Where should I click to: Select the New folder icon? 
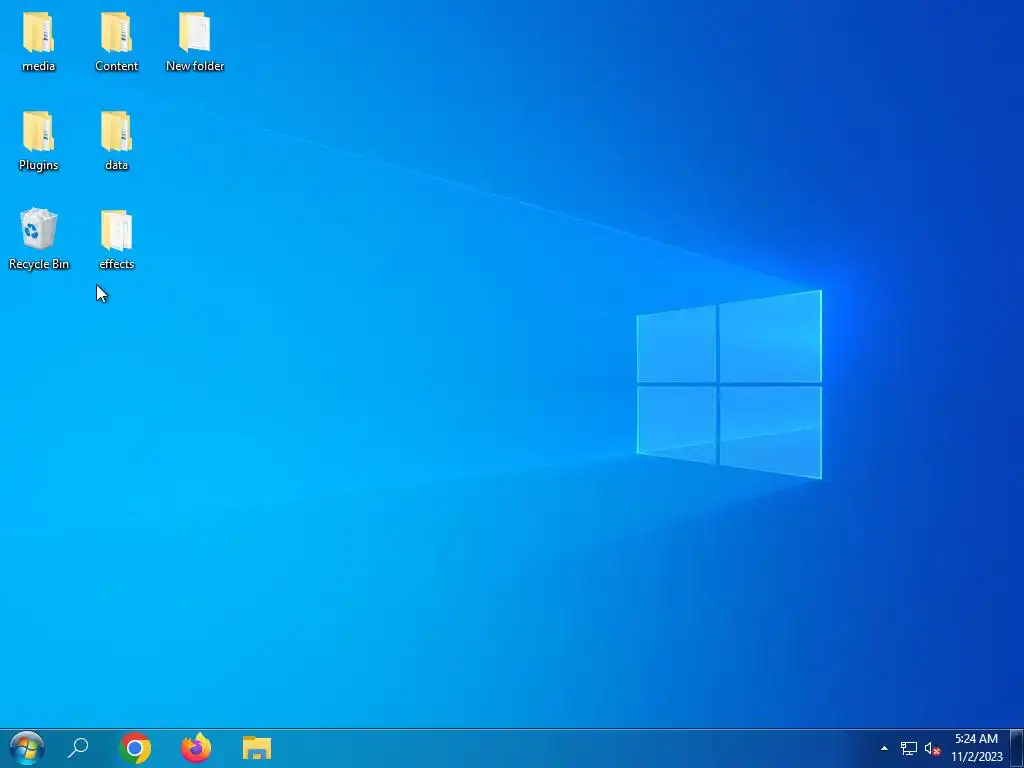[x=195, y=32]
